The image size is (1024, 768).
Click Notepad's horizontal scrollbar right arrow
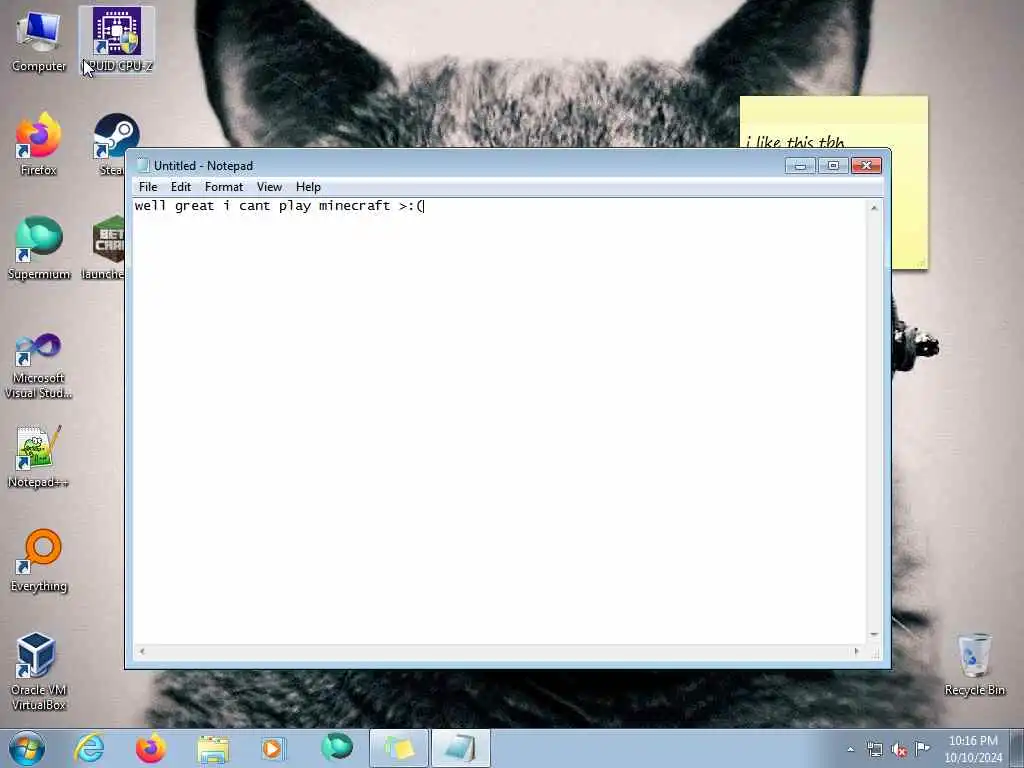pyautogui.click(x=857, y=651)
